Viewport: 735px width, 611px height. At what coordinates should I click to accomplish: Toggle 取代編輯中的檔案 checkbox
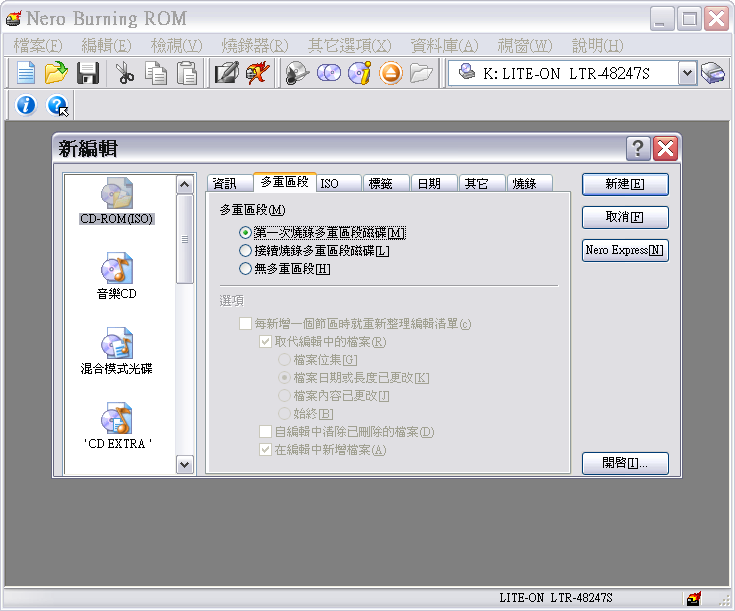tap(323, 342)
